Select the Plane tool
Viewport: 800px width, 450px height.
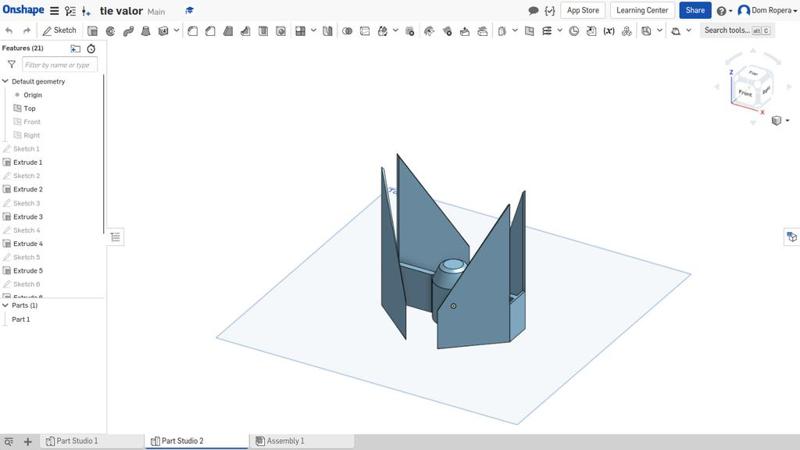coord(530,31)
